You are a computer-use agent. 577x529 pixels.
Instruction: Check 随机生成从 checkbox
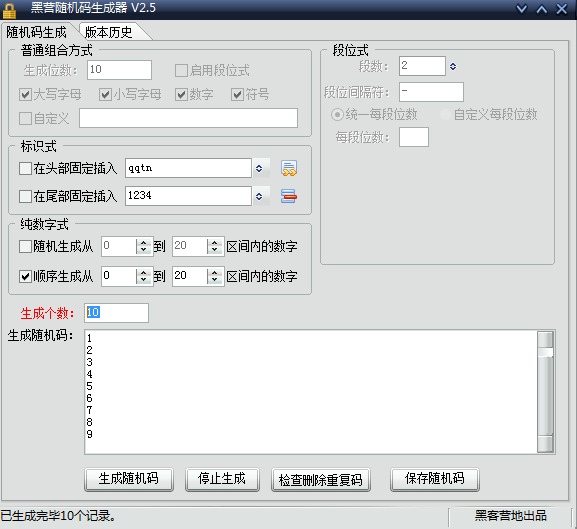(x=25, y=246)
